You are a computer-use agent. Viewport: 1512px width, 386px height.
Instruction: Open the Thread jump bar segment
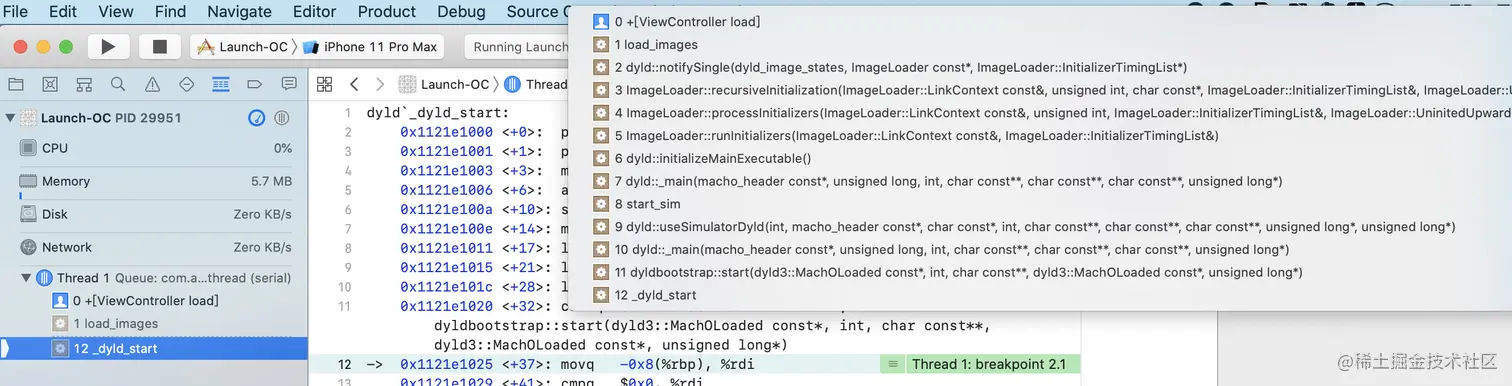[x=537, y=84]
